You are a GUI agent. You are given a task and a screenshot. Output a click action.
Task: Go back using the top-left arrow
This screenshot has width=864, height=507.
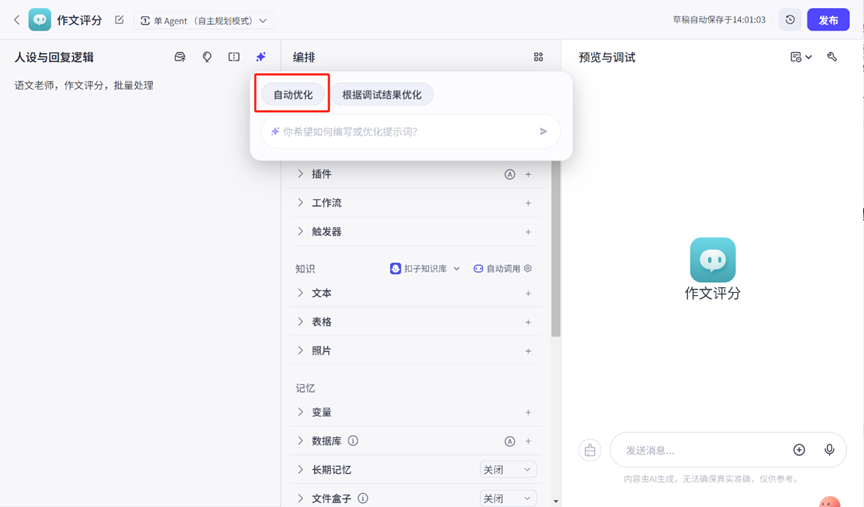(x=17, y=20)
